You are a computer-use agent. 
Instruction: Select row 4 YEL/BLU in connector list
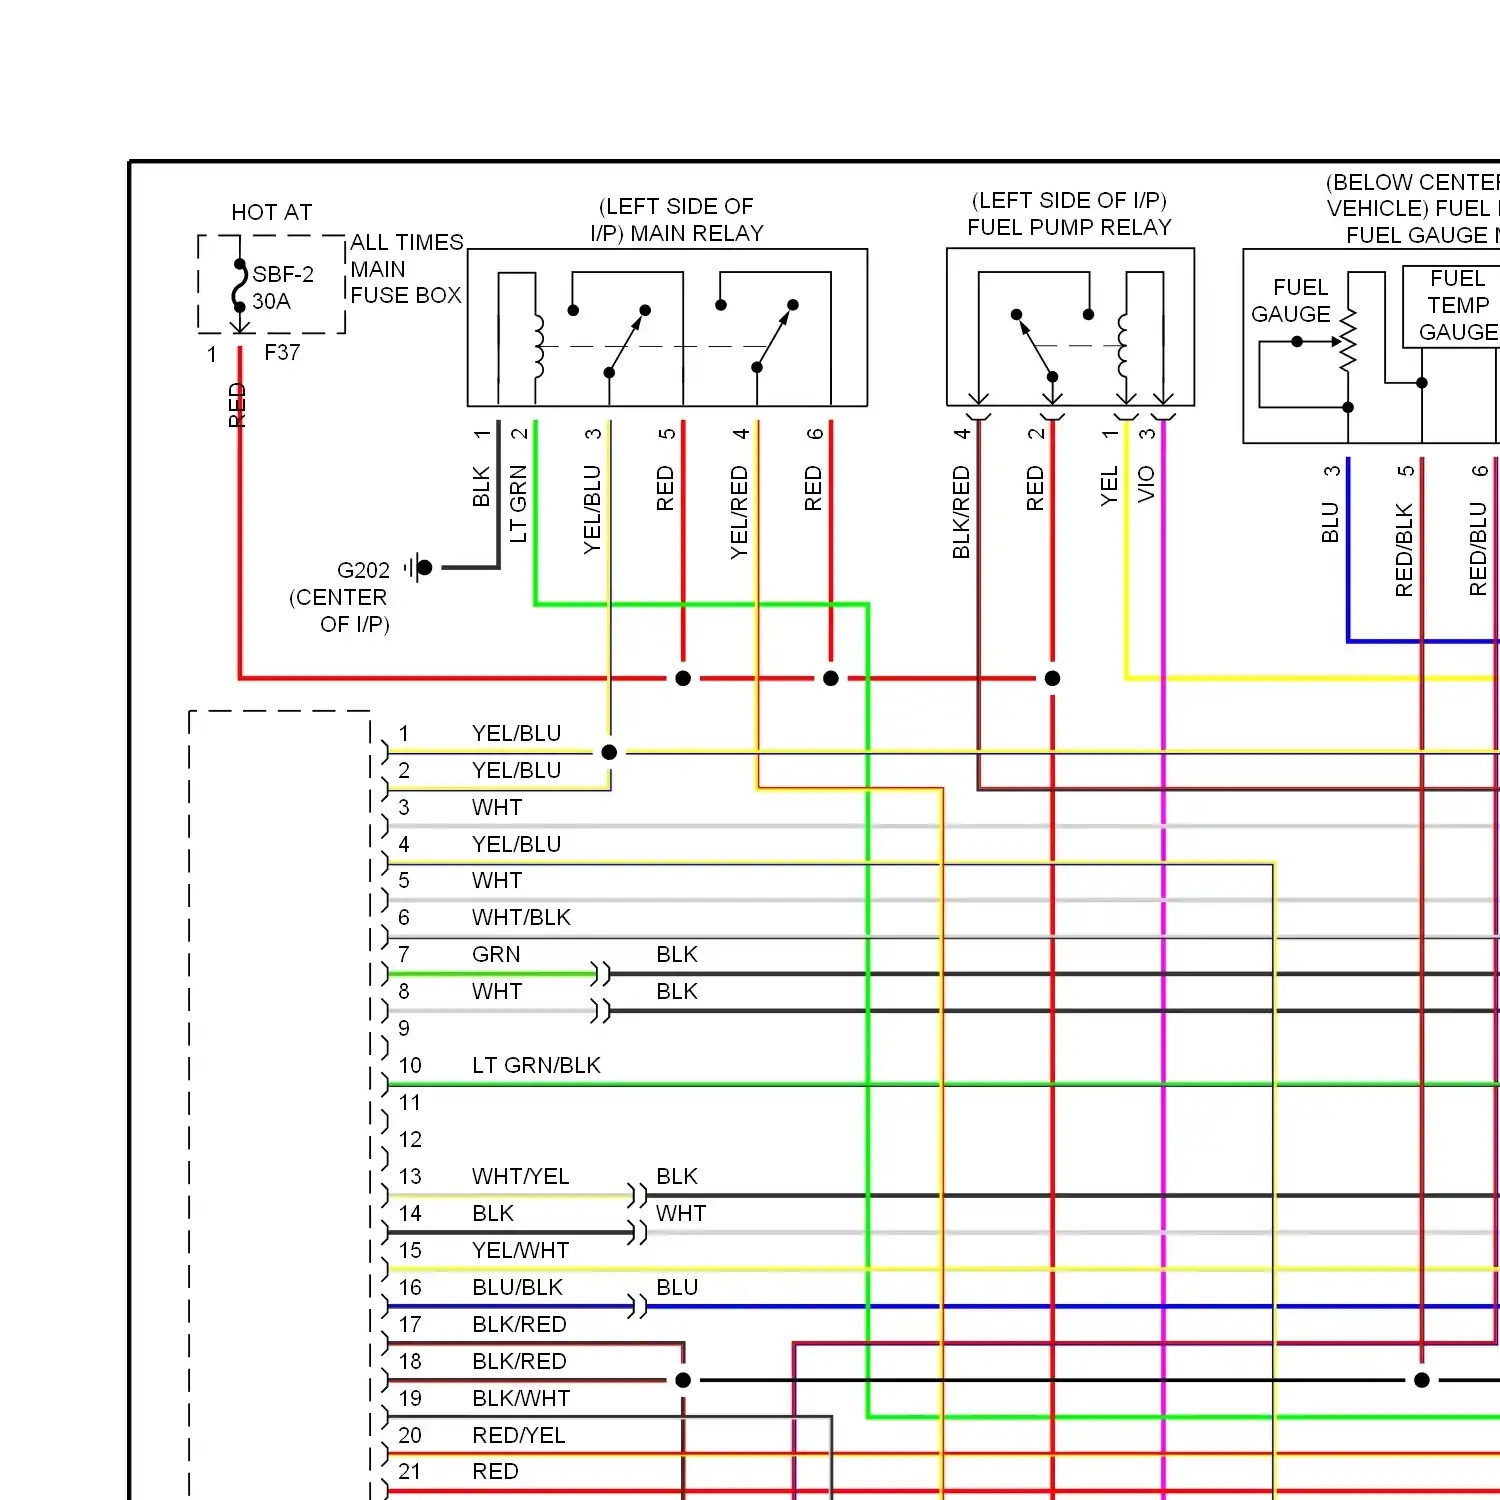click(x=516, y=844)
